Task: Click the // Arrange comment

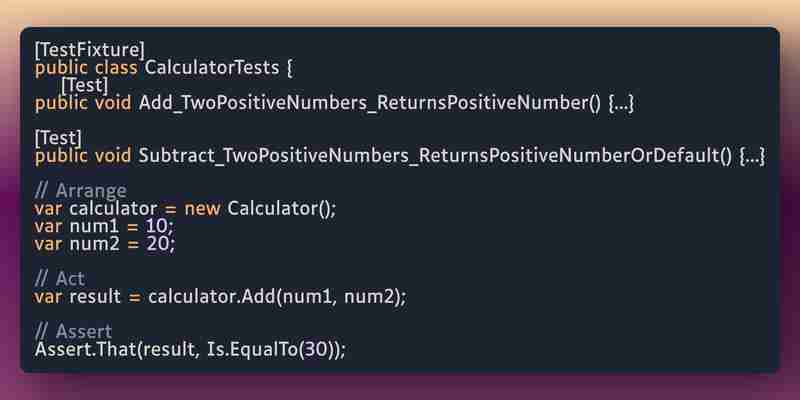Action: (81, 191)
